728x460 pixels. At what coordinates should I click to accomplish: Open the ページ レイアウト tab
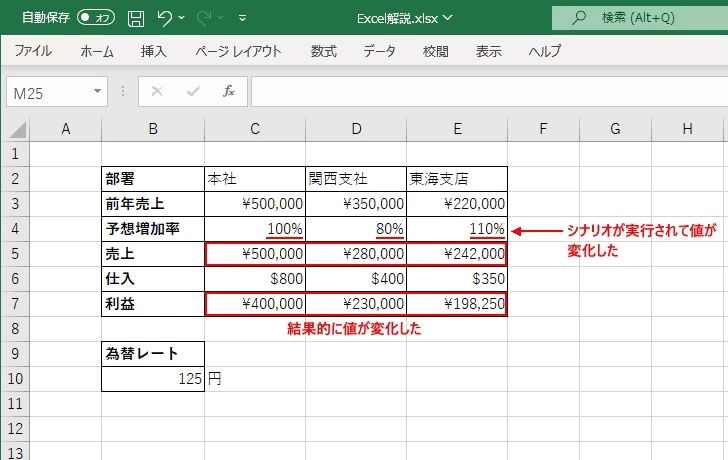[x=238, y=51]
